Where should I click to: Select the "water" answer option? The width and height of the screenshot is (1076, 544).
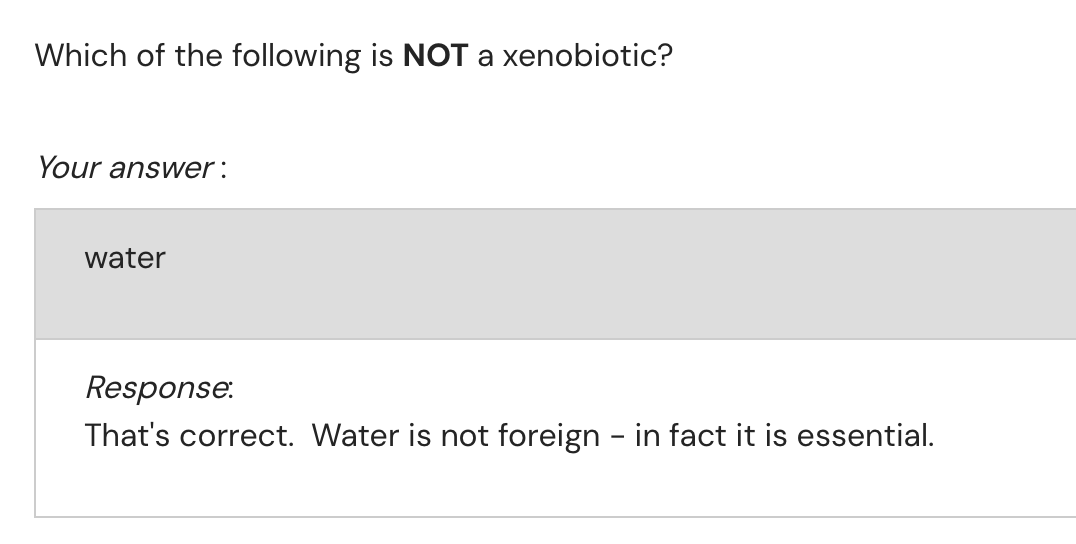coord(125,258)
